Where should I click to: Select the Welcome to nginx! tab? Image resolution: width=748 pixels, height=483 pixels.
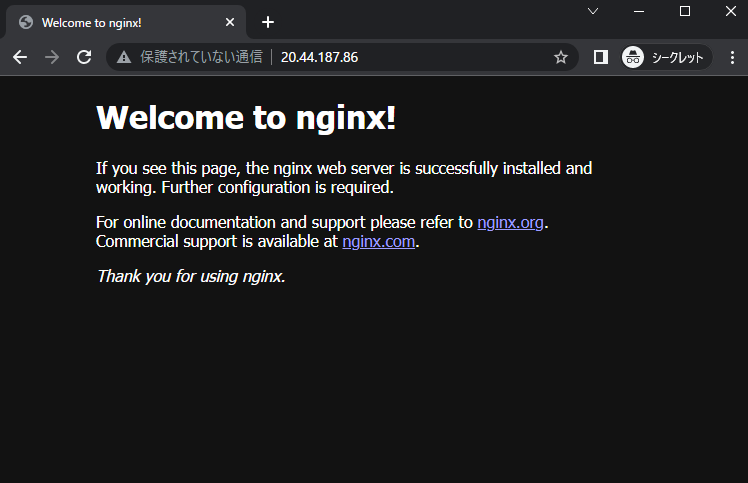(x=126, y=22)
